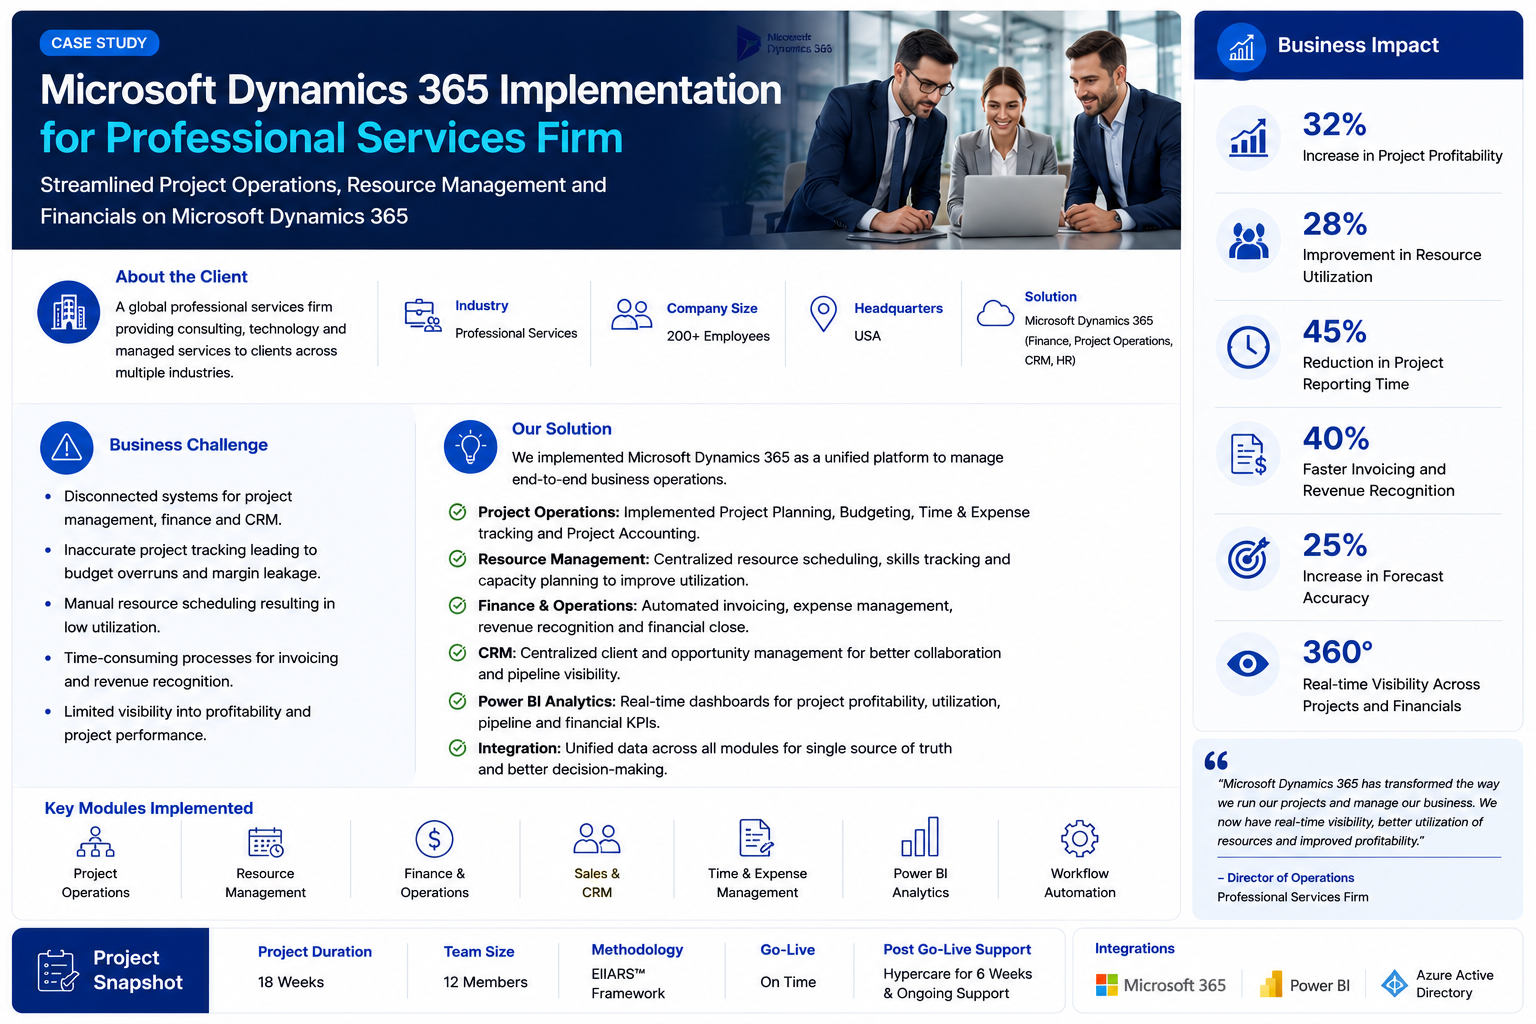1536x1024 pixels.
Task: Select the location pin icon beside Headquarters
Action: click(823, 314)
